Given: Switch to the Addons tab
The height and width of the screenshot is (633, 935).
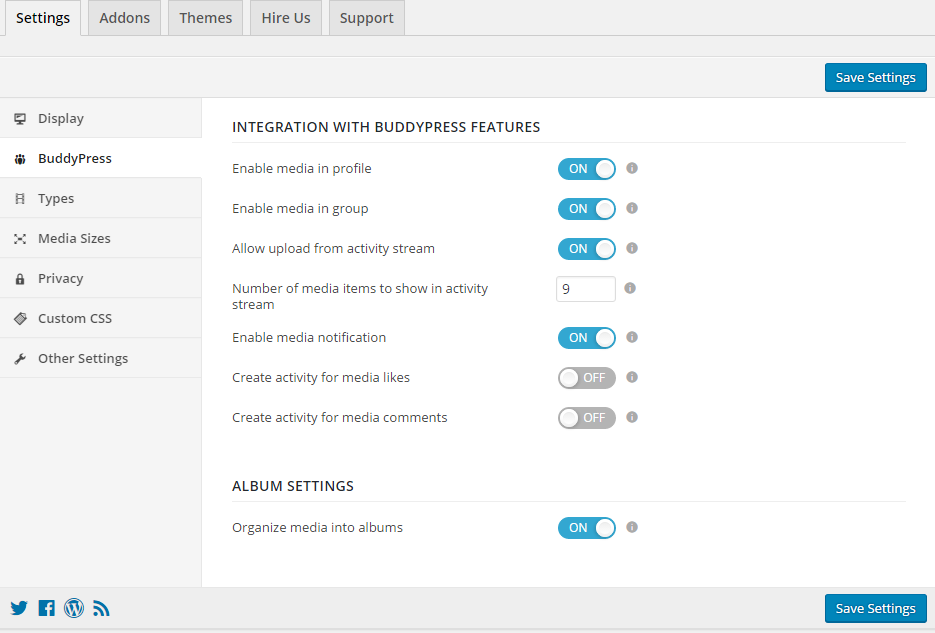Looking at the screenshot, I should [125, 18].
